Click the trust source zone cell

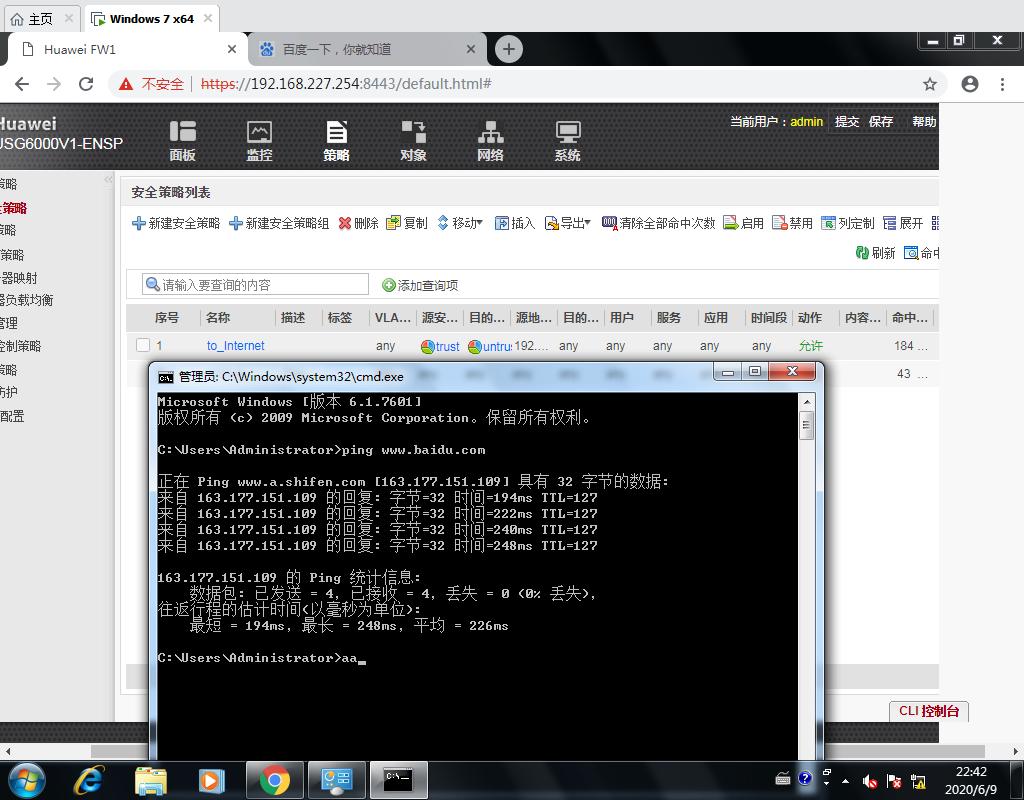(440, 346)
